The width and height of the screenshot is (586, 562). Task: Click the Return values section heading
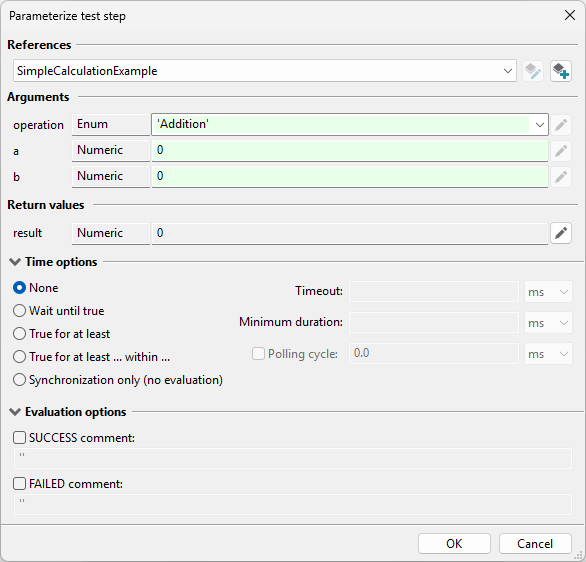coord(46,205)
